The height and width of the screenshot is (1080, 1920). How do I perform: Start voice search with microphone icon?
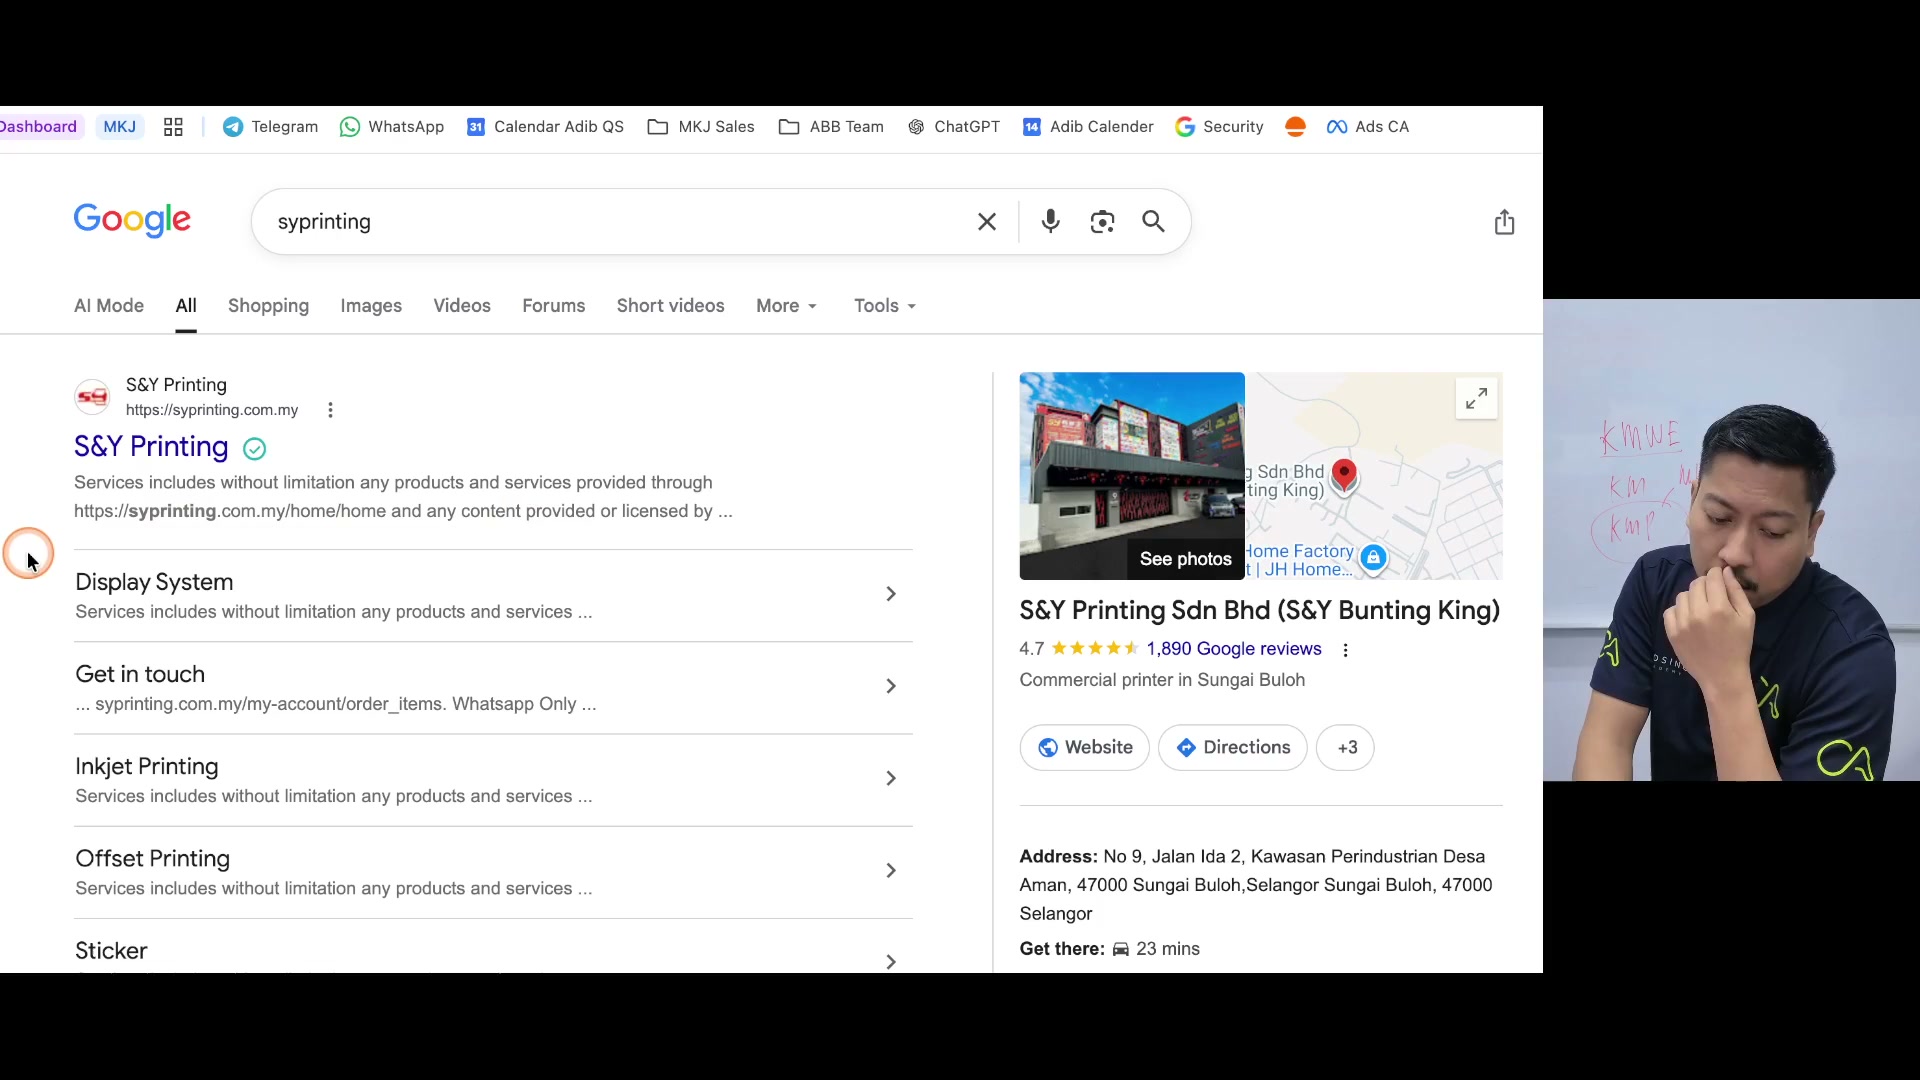(x=1050, y=222)
